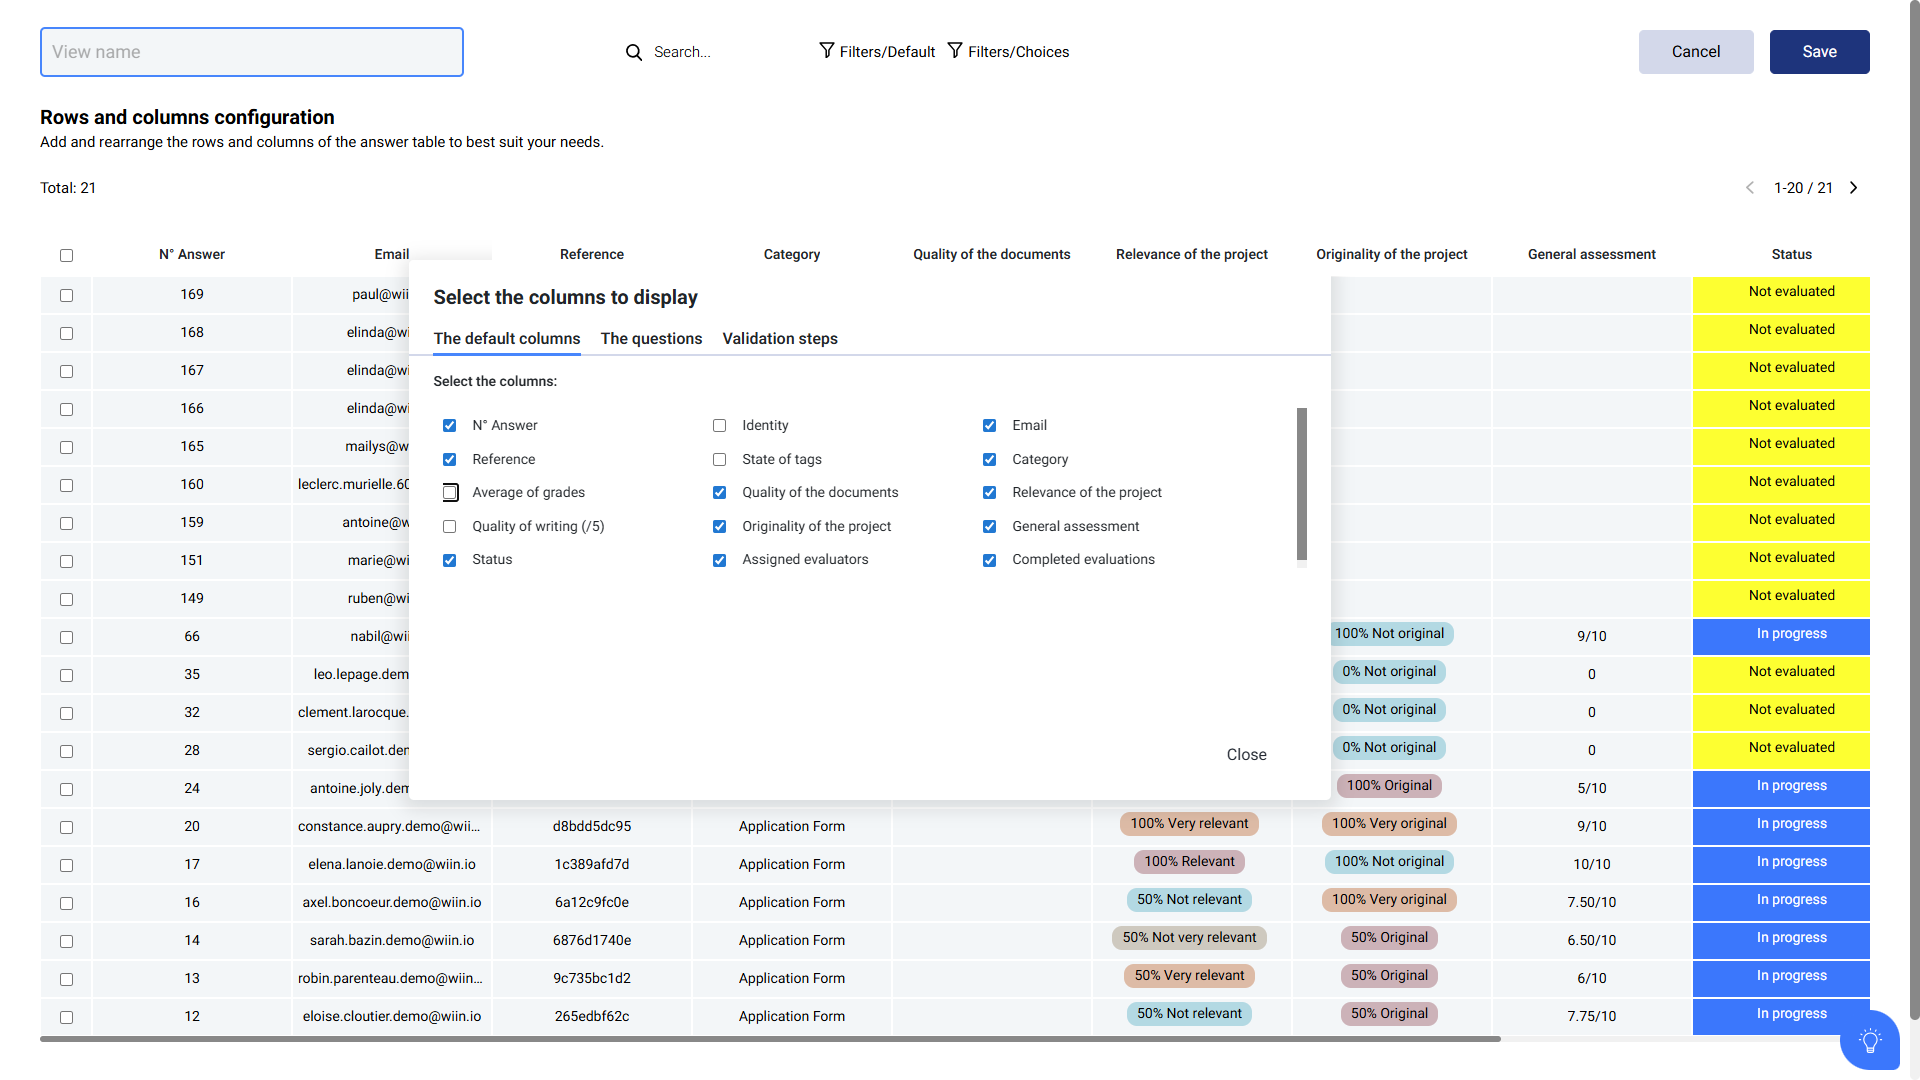Viewport: 1920px width, 1080px height.
Task: Select the row checkbox for answer 169
Action: click(66, 295)
